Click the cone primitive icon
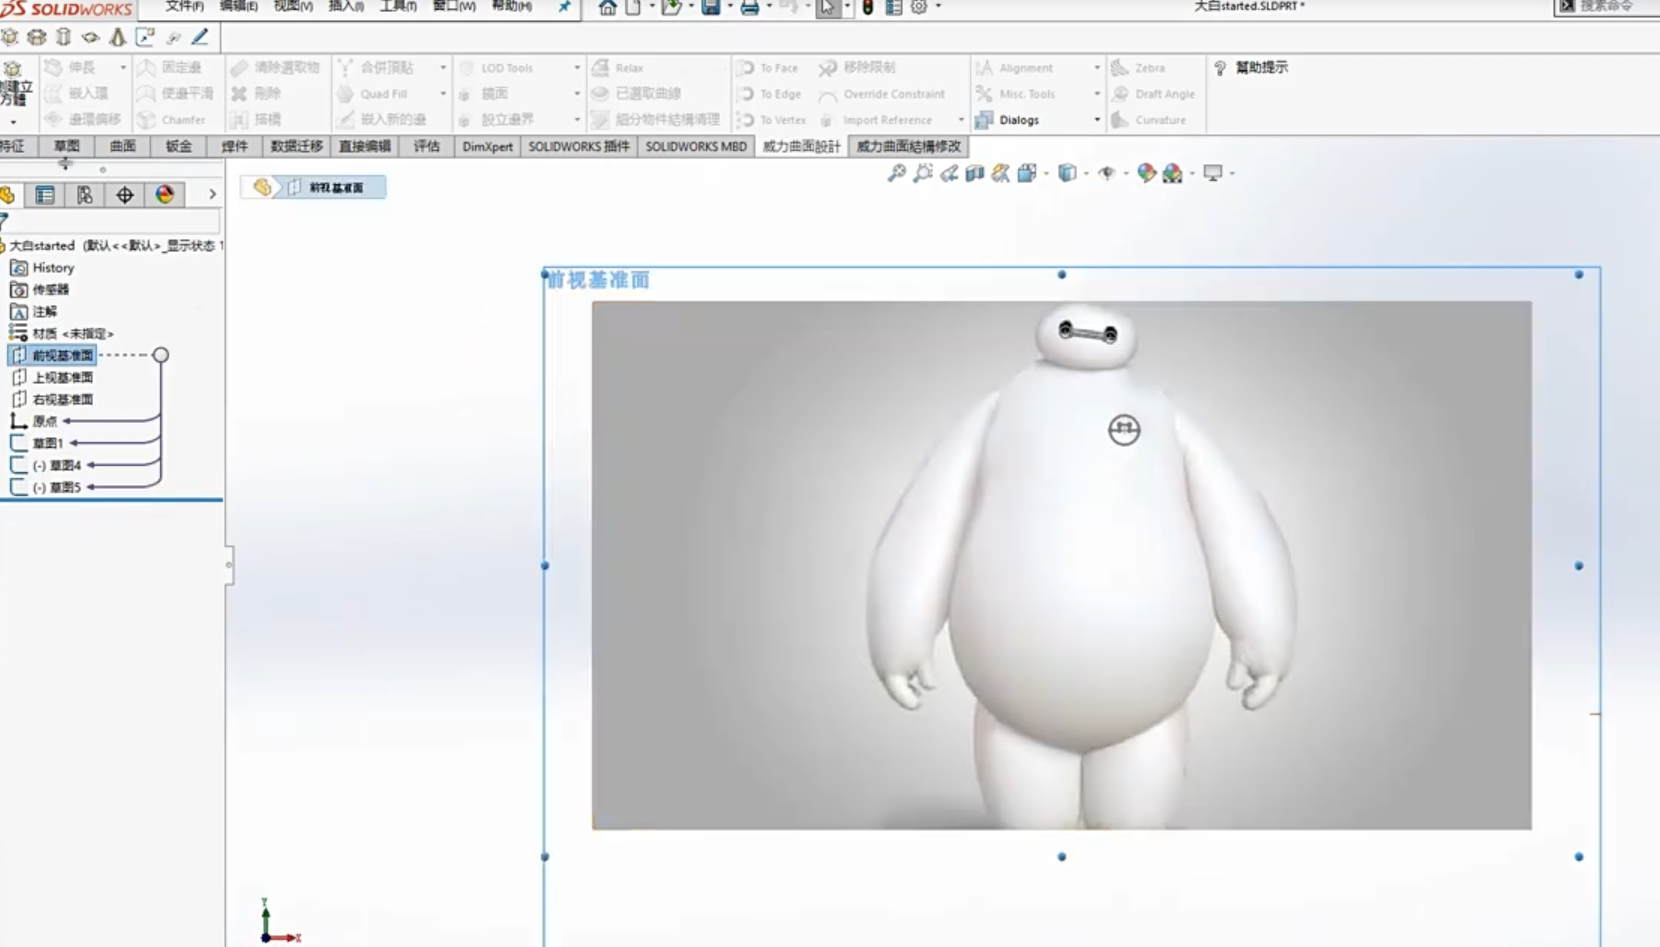Image resolution: width=1660 pixels, height=947 pixels. 117,37
